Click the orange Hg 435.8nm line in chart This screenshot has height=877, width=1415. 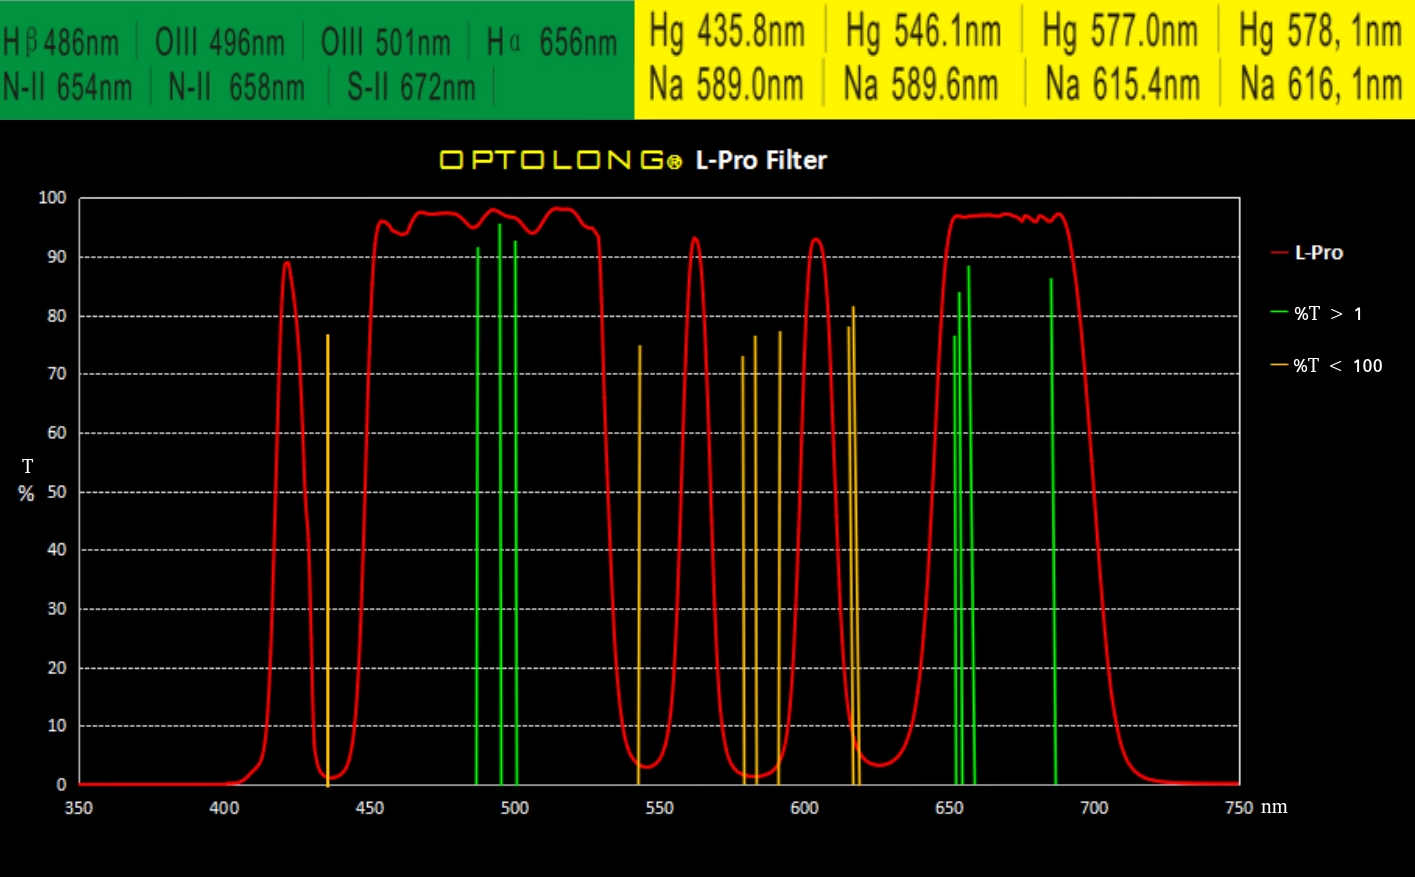click(328, 560)
